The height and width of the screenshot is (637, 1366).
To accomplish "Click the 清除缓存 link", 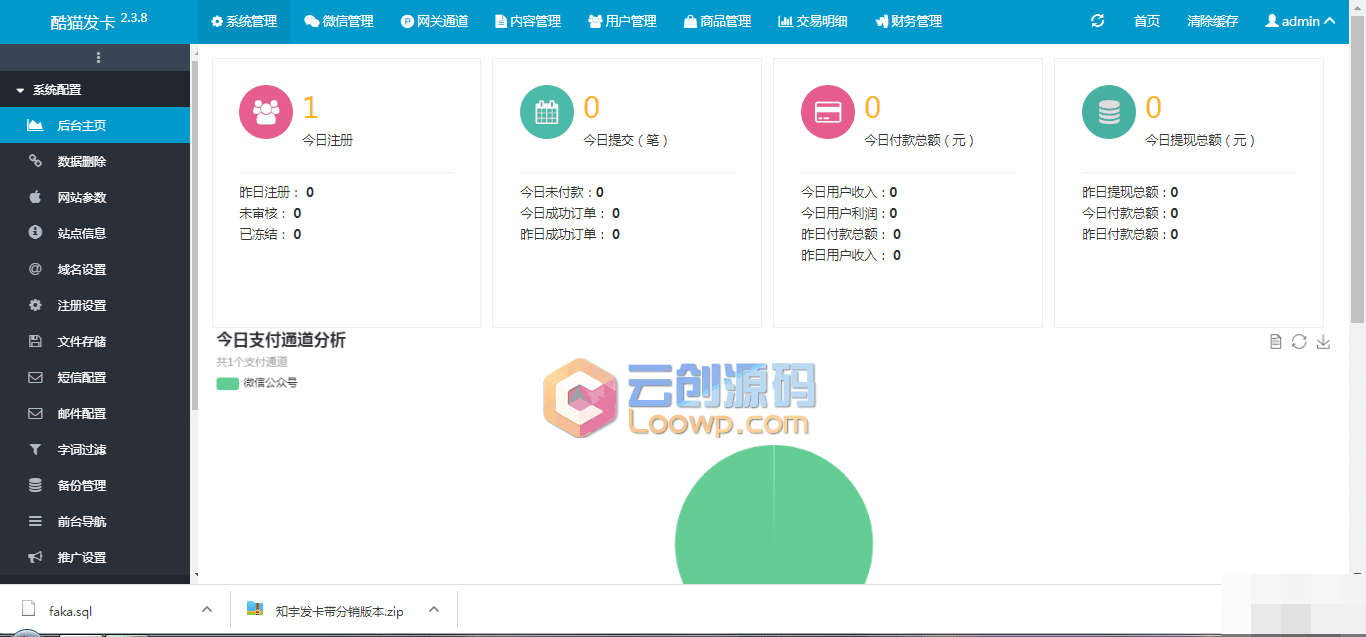I will point(1212,21).
